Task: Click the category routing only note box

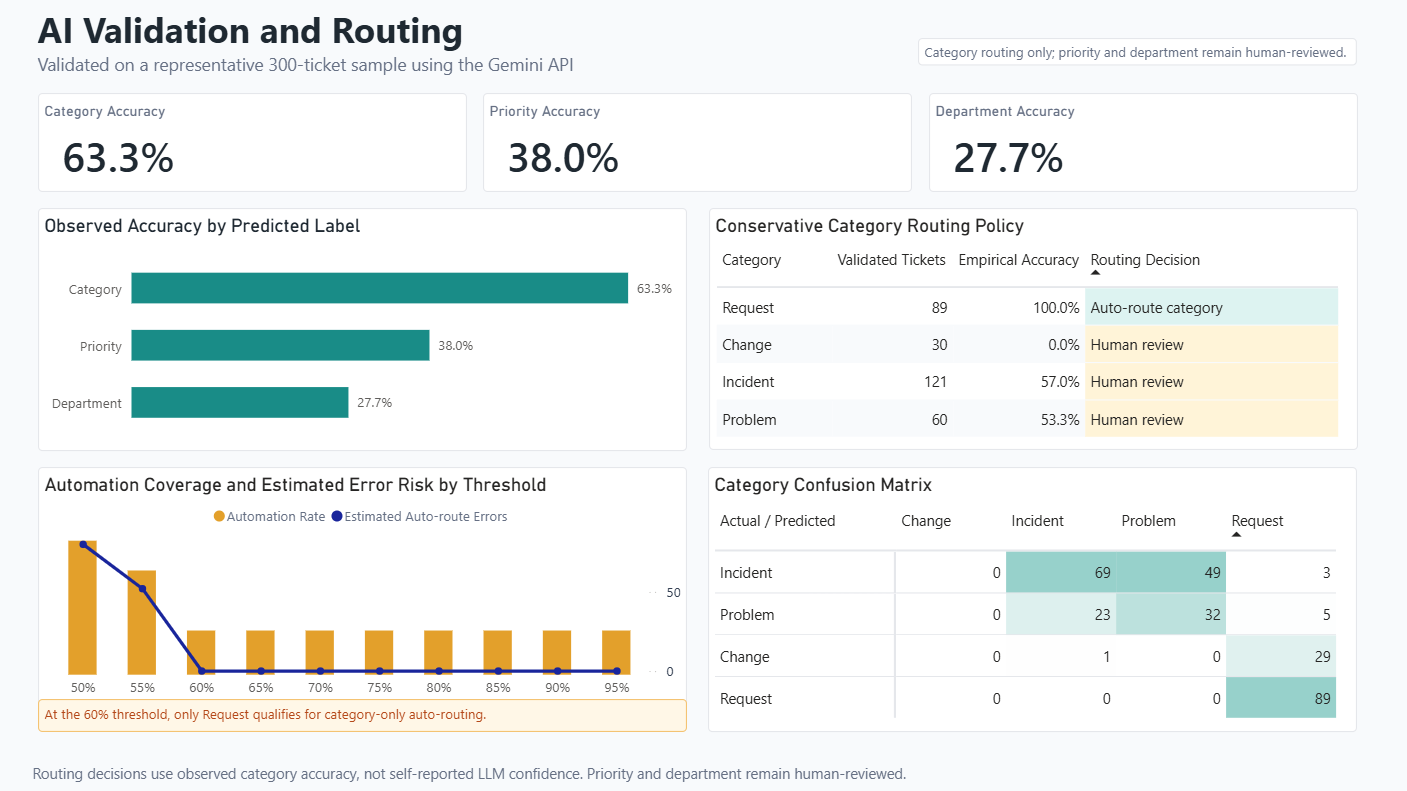Action: pyautogui.click(x=1137, y=52)
